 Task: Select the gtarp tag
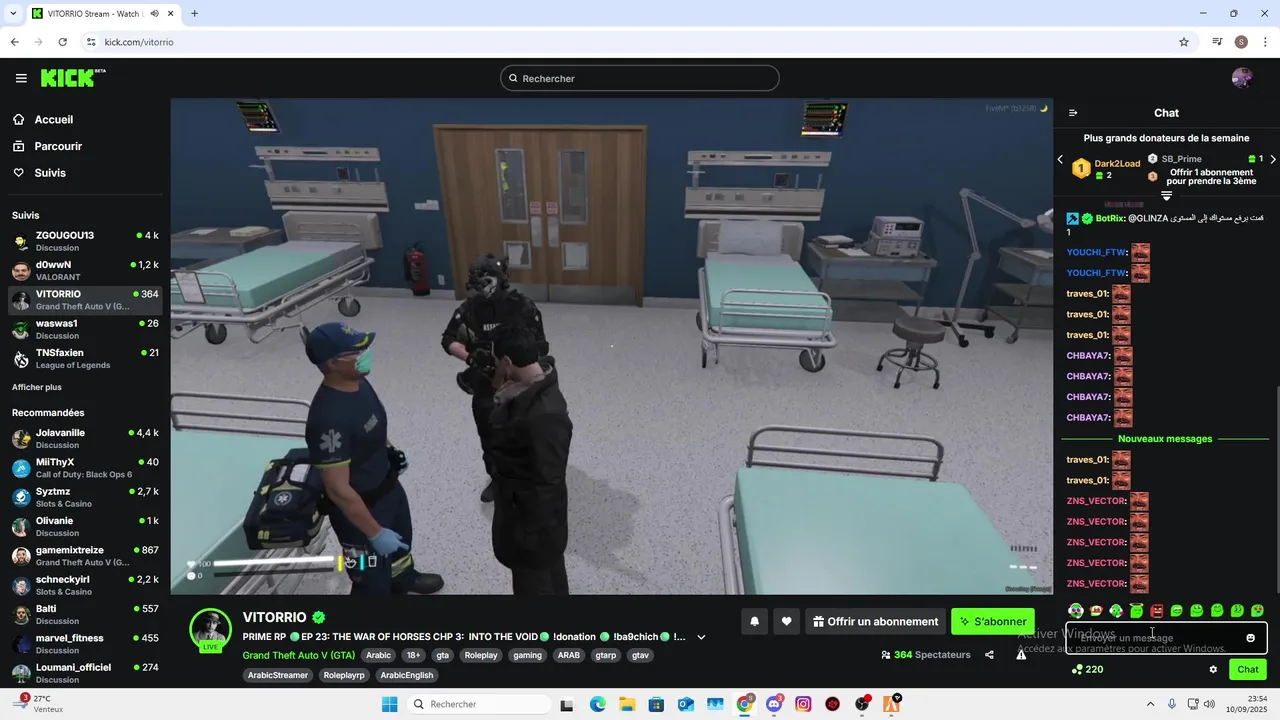click(606, 656)
